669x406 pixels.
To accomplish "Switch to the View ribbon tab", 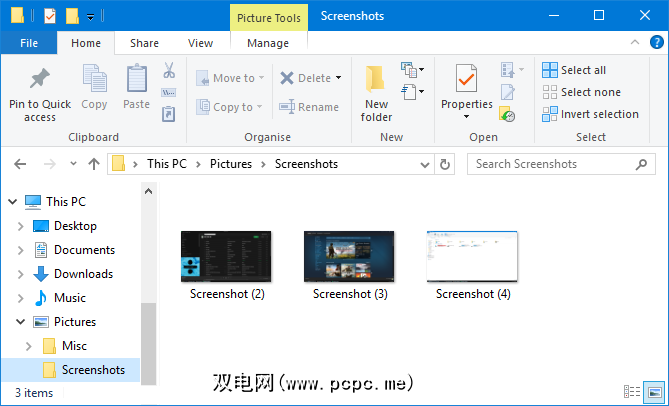I will point(200,43).
